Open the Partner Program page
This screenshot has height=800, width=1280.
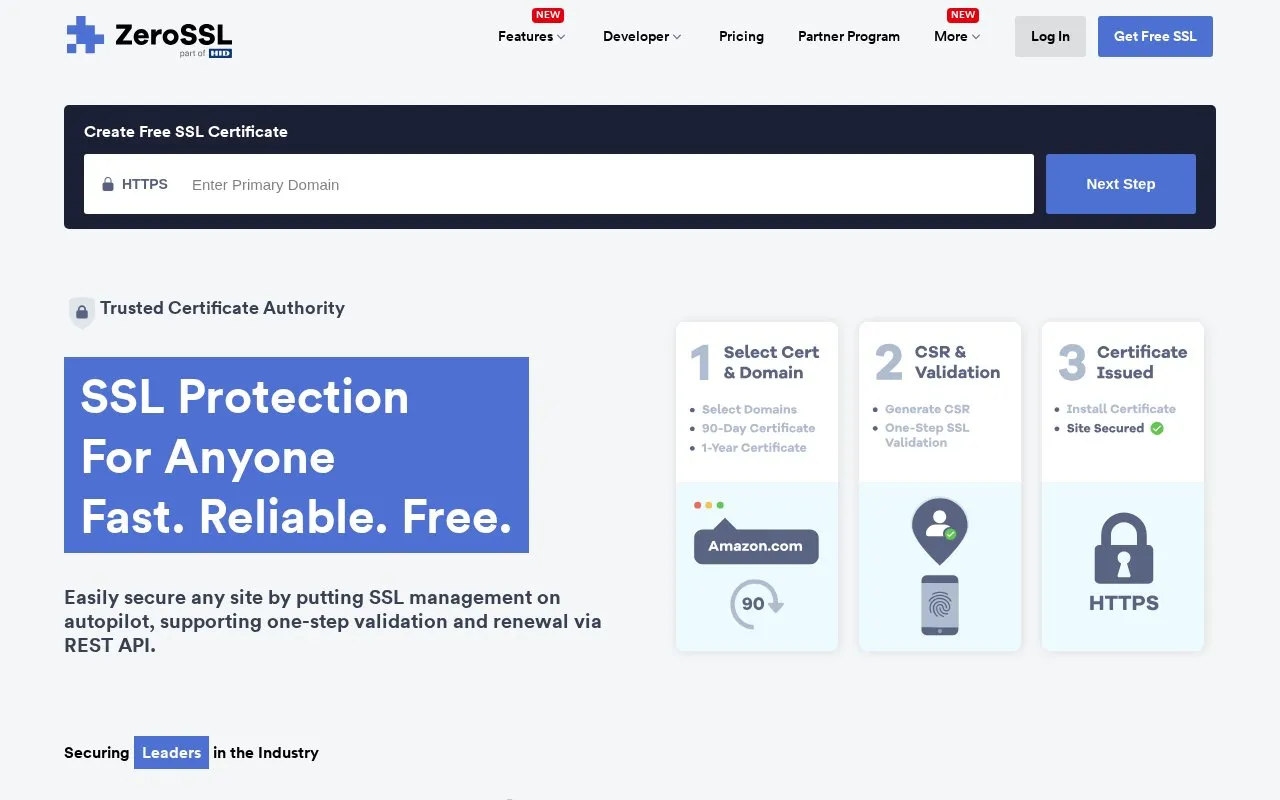coord(849,36)
